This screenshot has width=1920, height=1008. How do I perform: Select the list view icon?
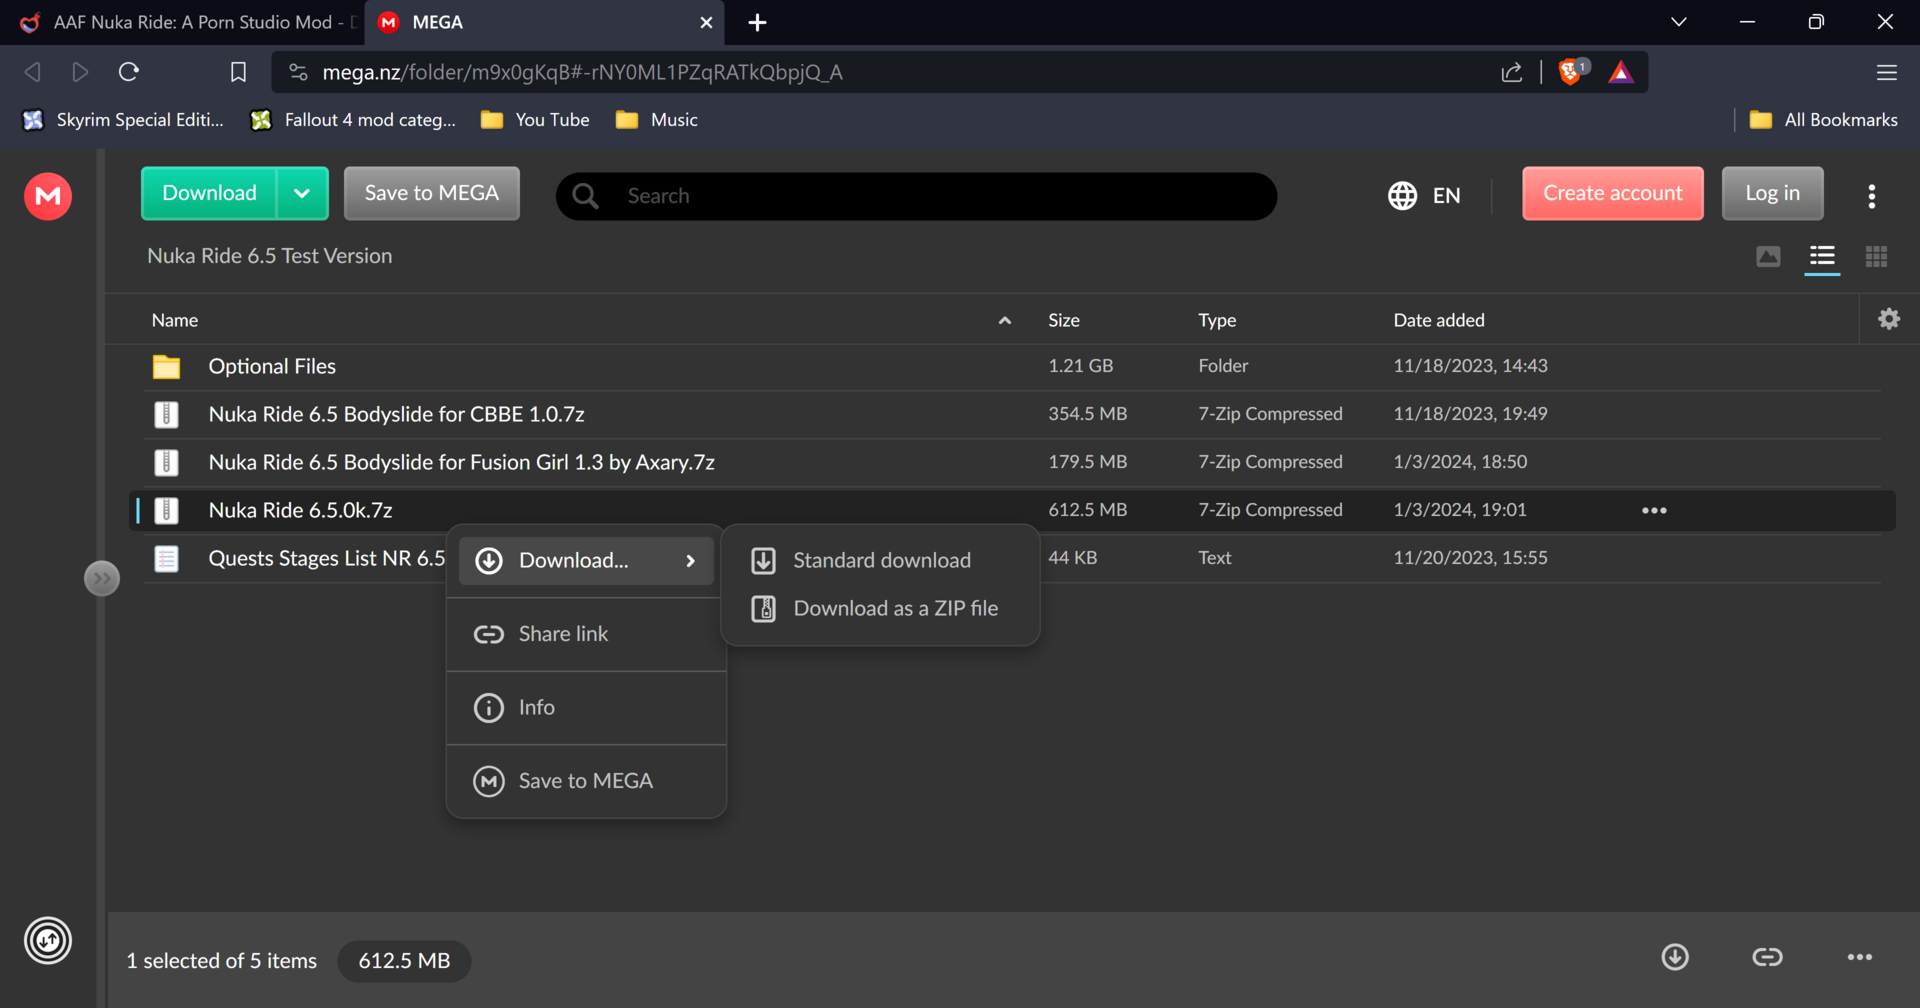coord(1822,257)
